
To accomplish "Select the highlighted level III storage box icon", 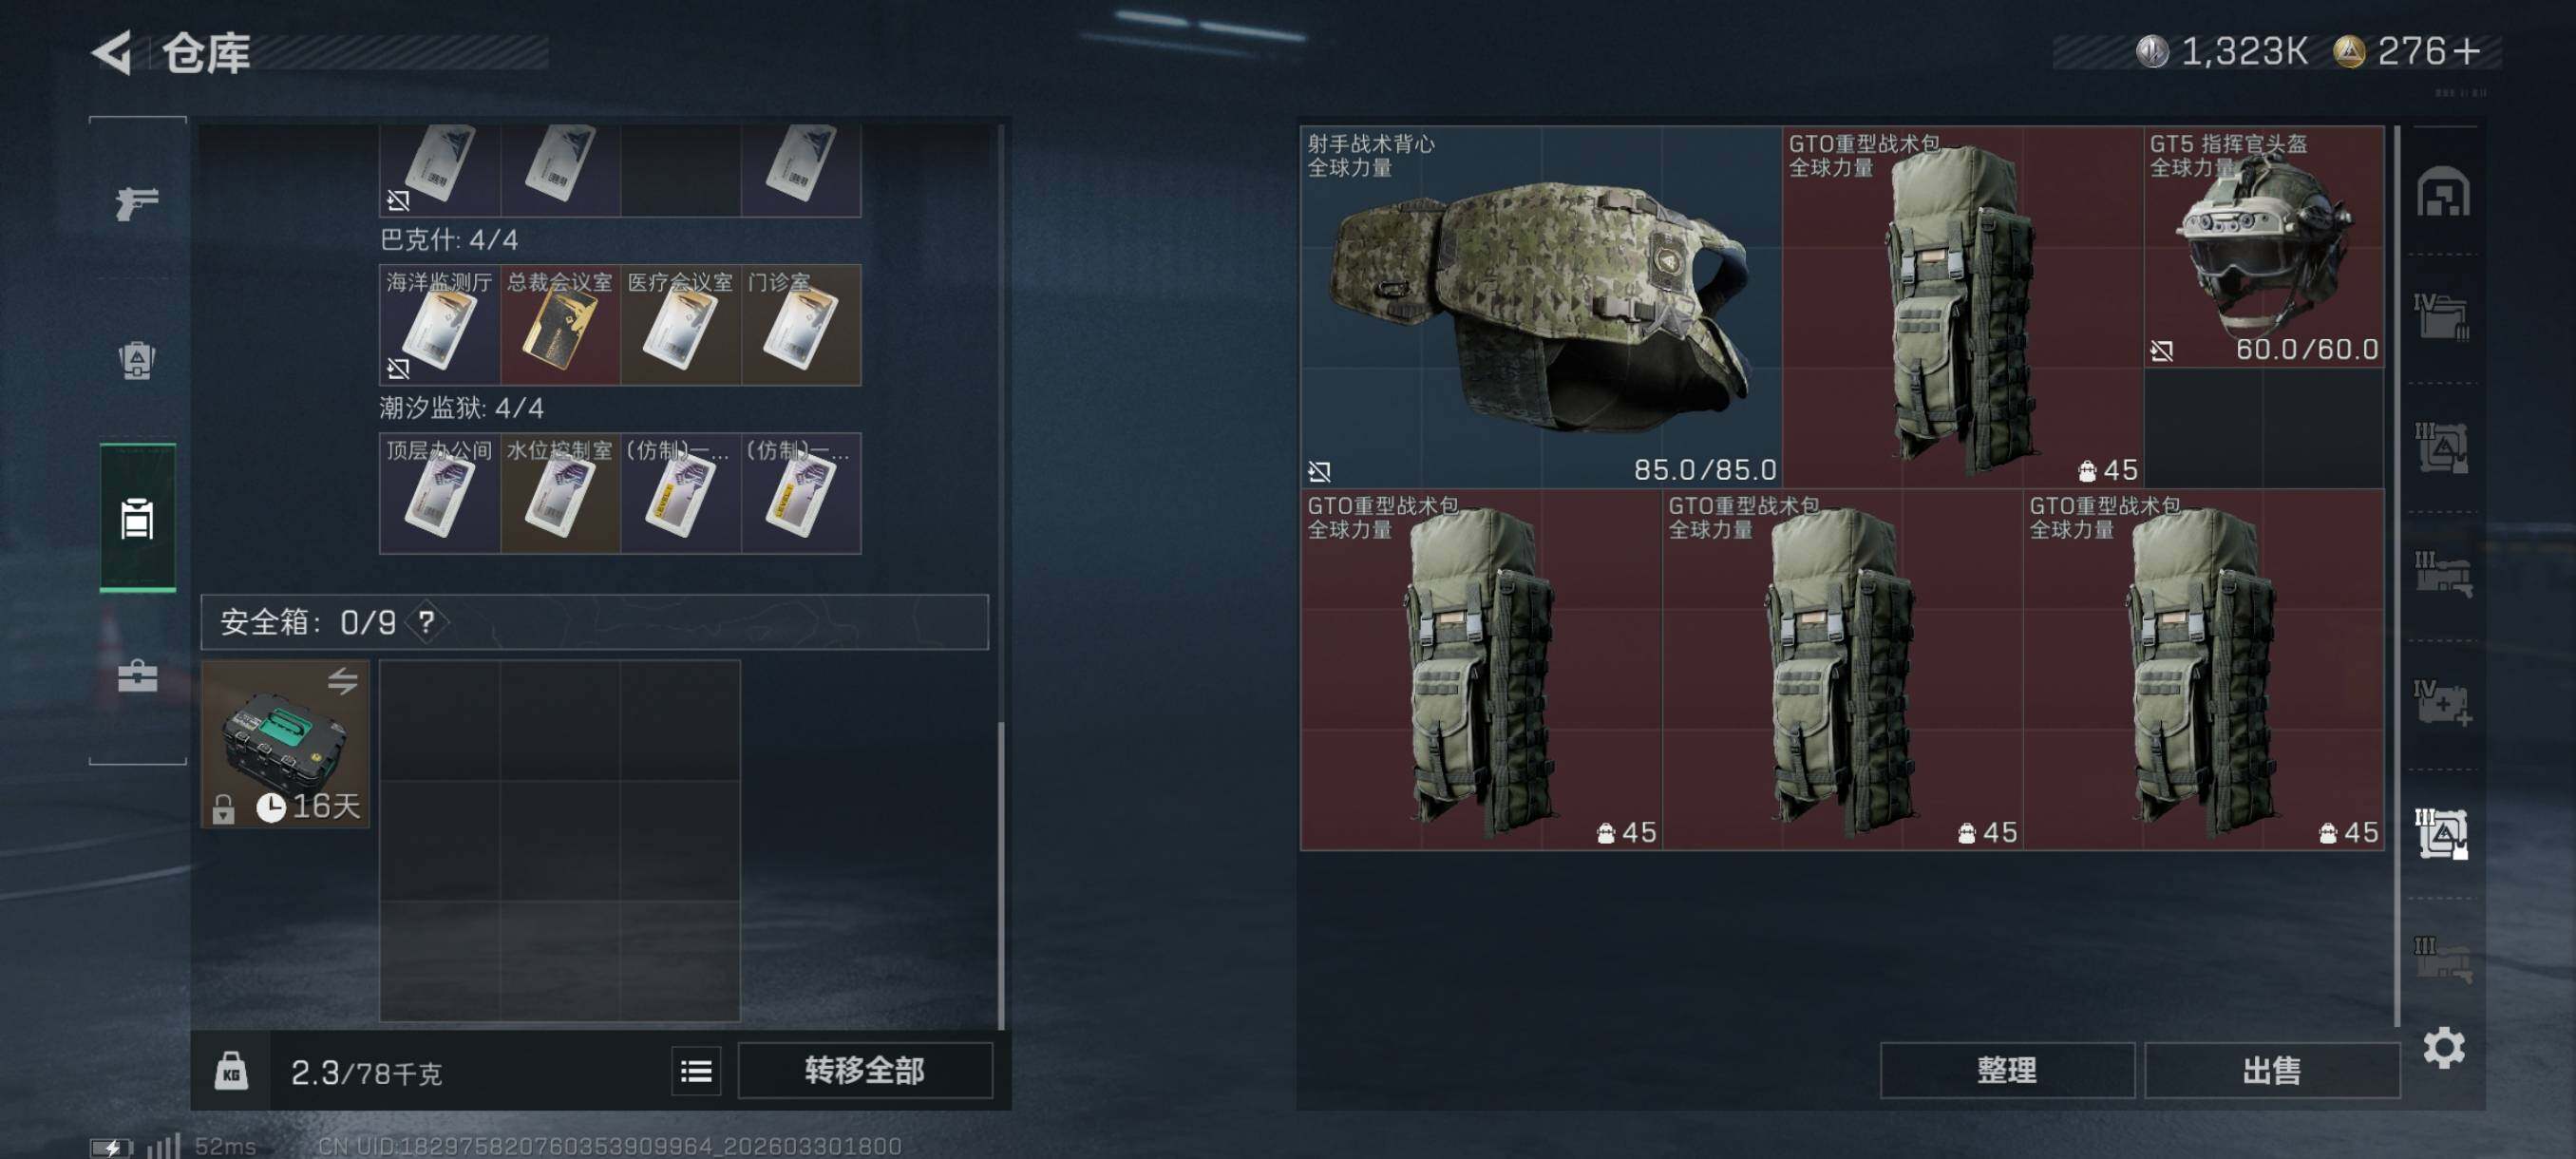I will pyautogui.click(x=2443, y=834).
